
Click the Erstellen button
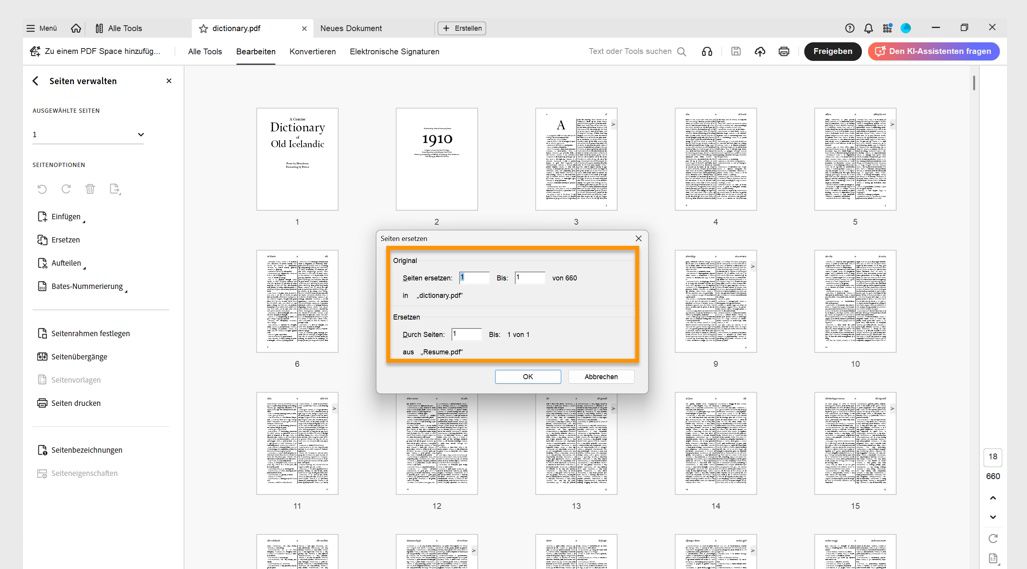point(462,28)
